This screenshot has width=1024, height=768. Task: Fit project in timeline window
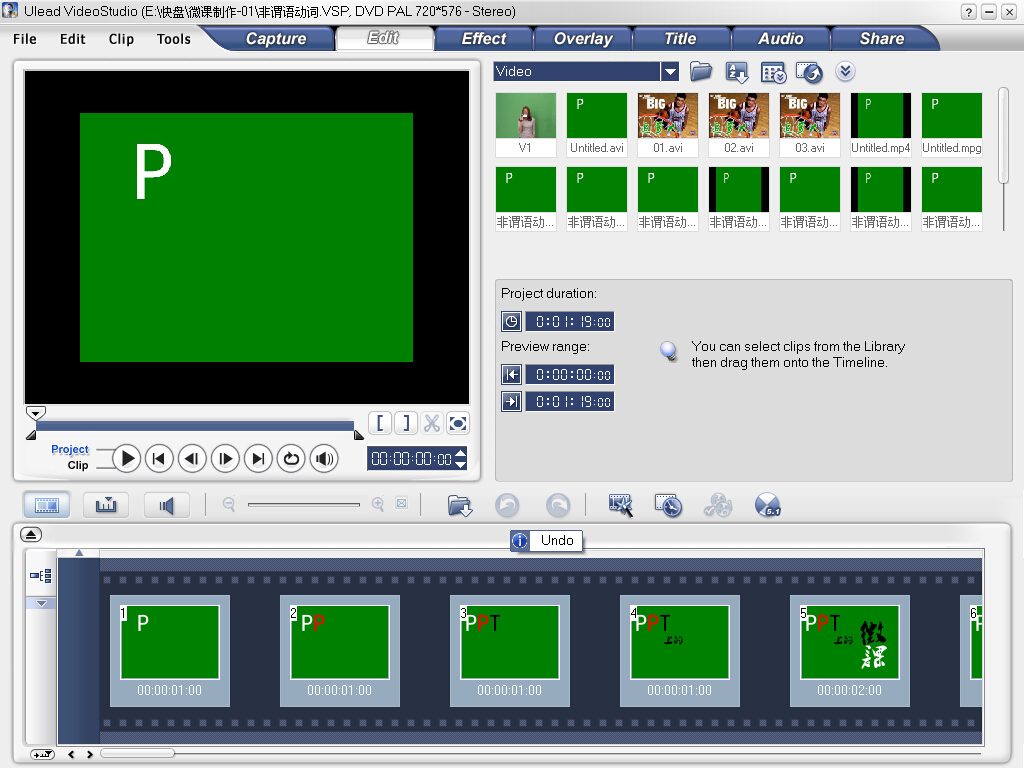402,504
